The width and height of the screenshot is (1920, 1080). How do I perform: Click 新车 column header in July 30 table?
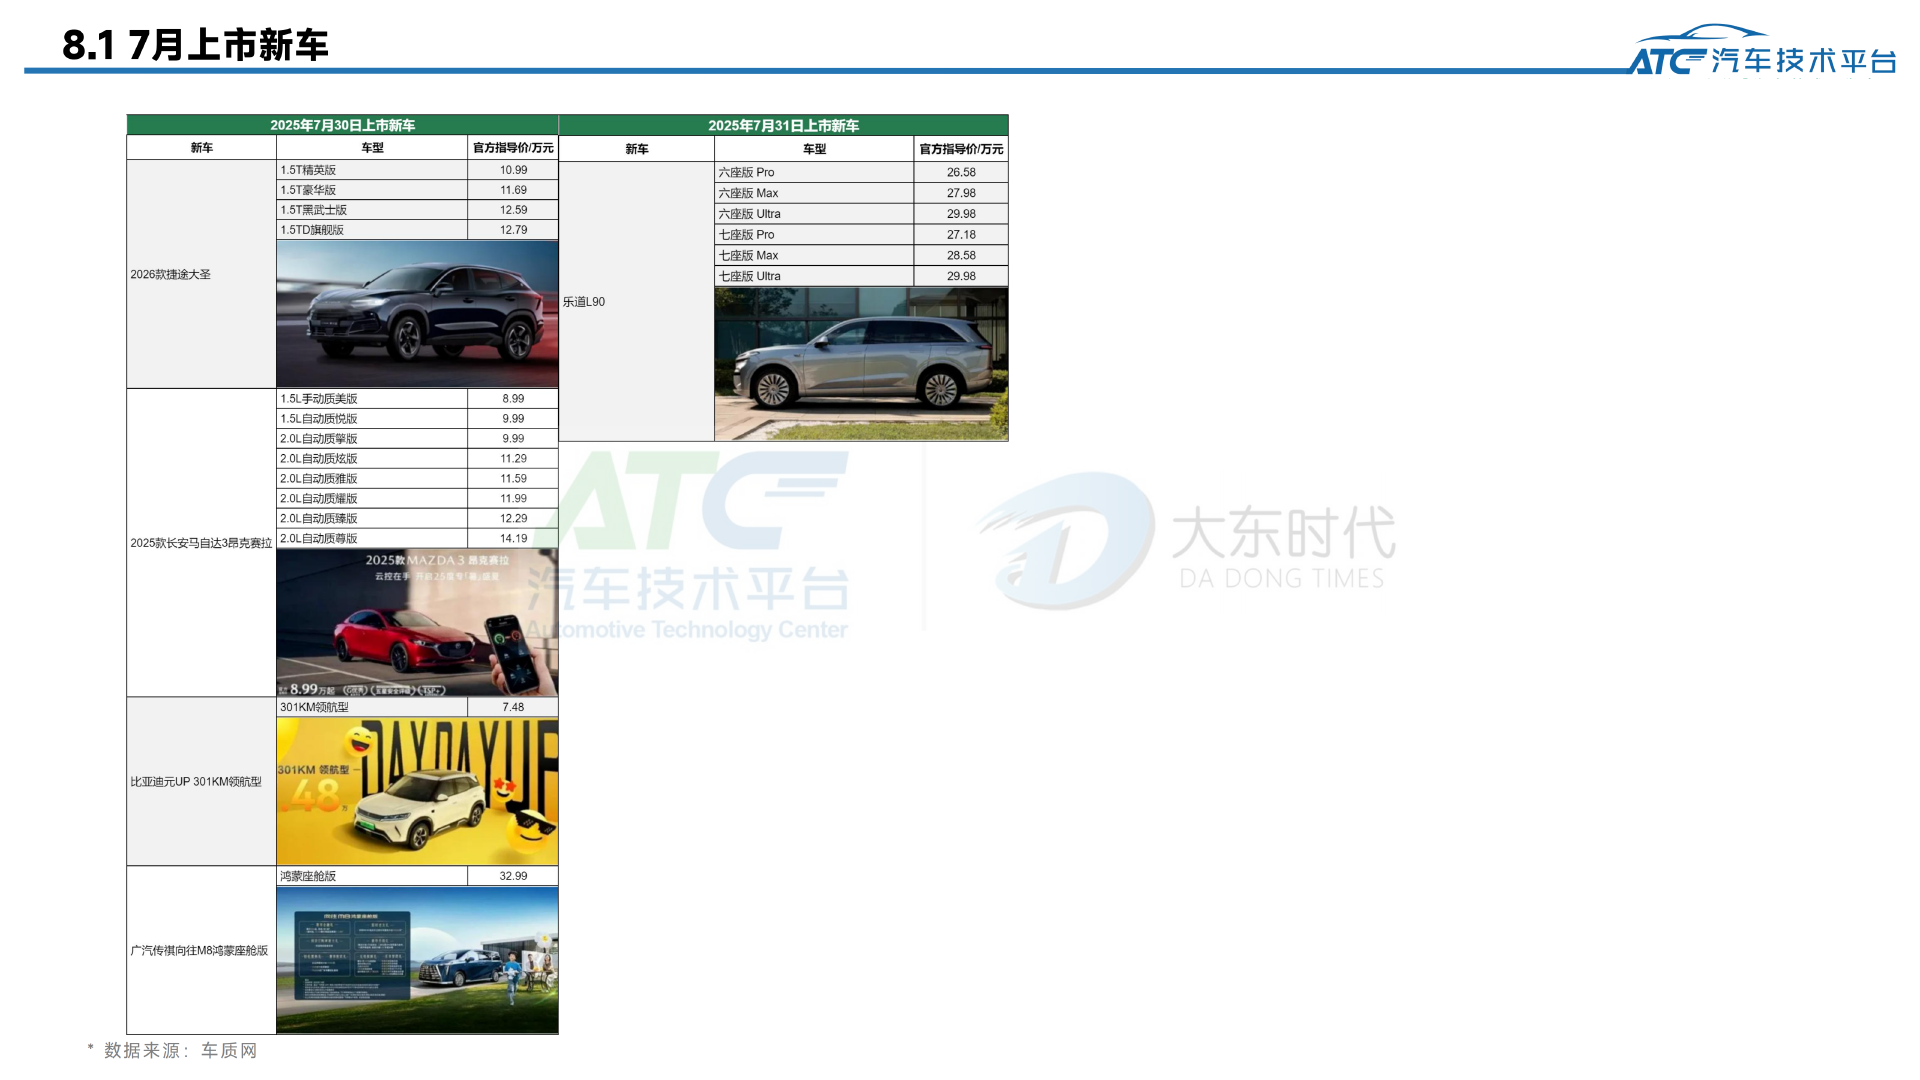[x=201, y=148]
